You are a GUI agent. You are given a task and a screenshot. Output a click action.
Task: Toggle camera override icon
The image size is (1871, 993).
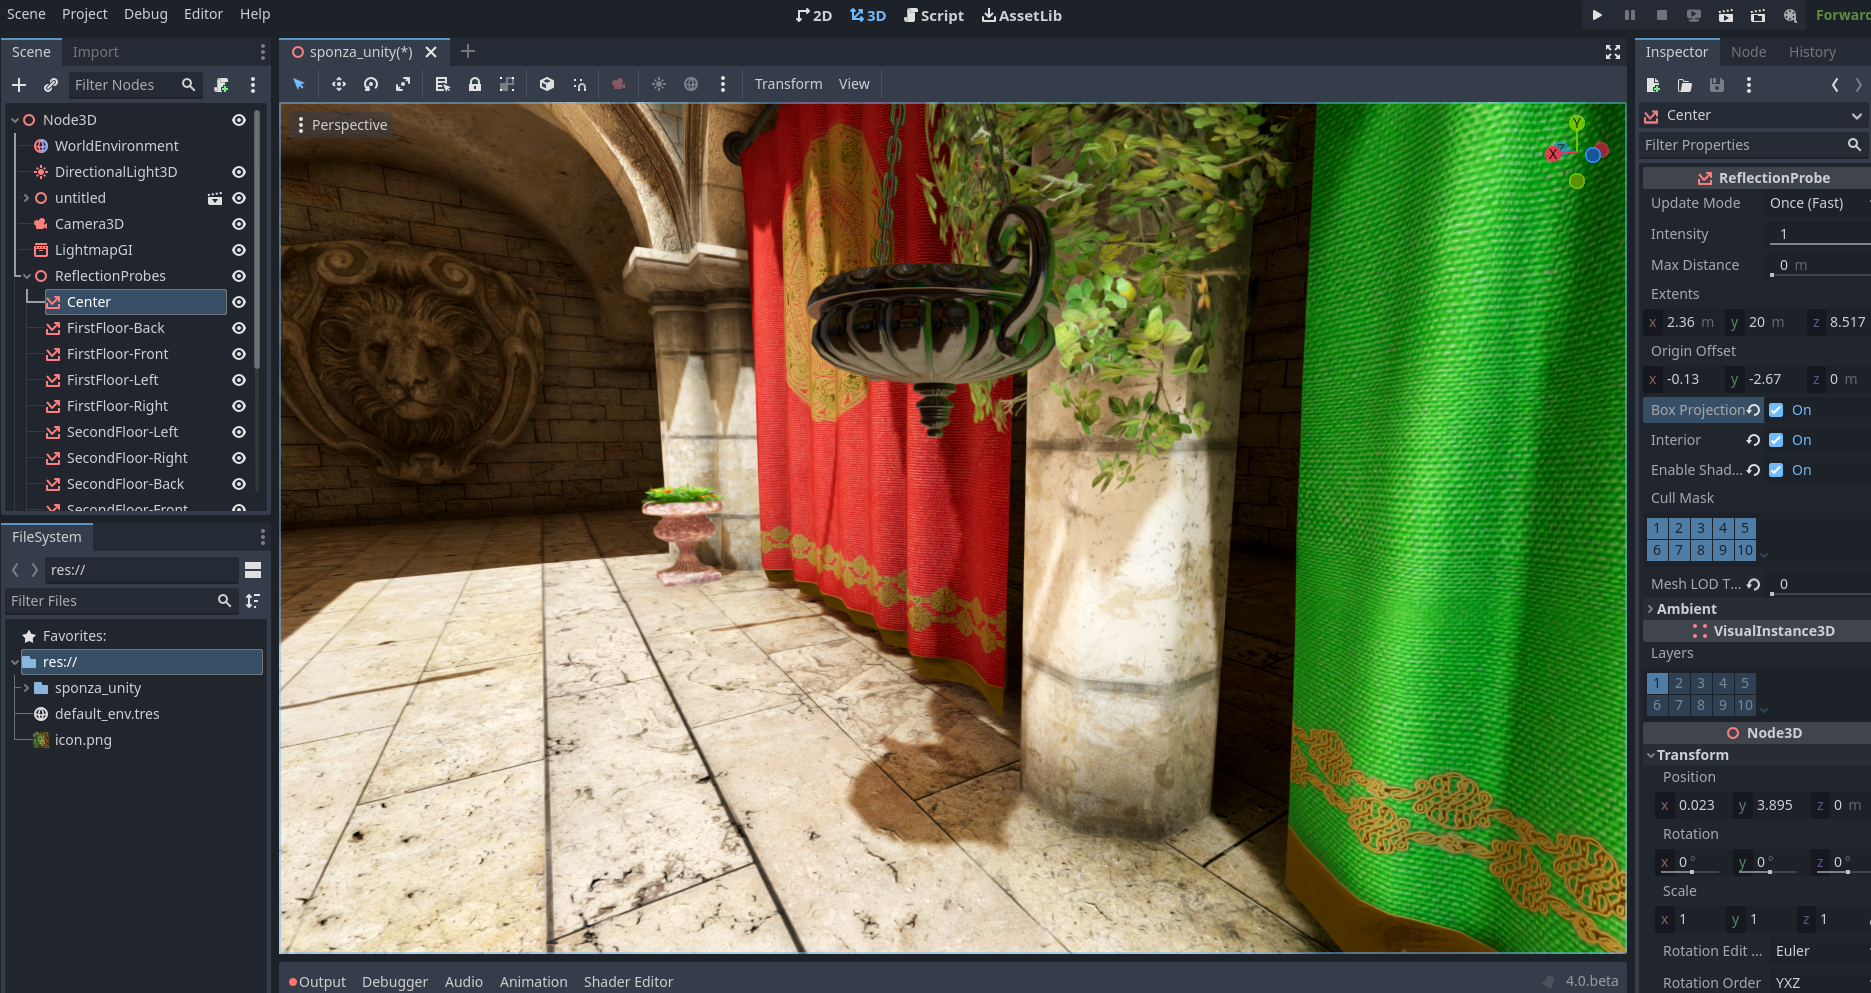619,84
